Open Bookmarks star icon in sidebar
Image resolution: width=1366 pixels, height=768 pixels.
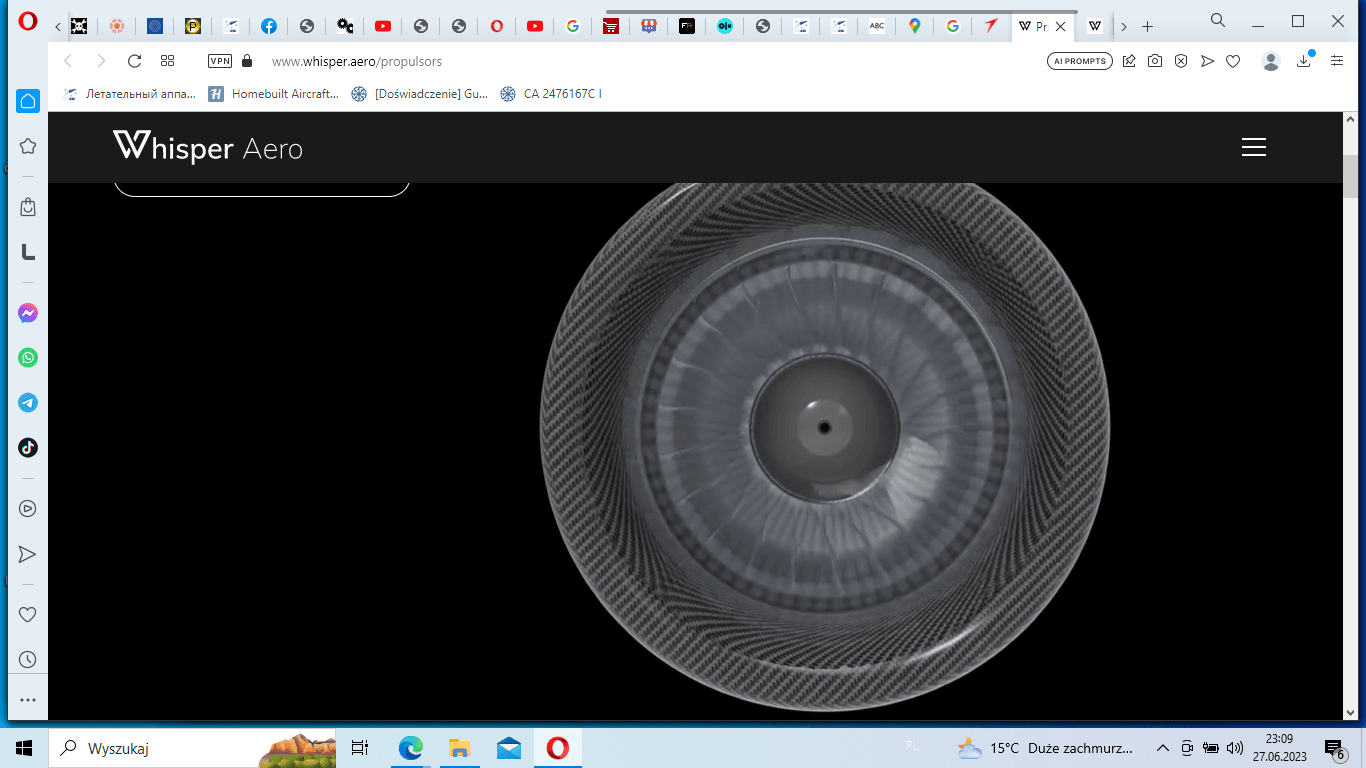[x=28, y=146]
